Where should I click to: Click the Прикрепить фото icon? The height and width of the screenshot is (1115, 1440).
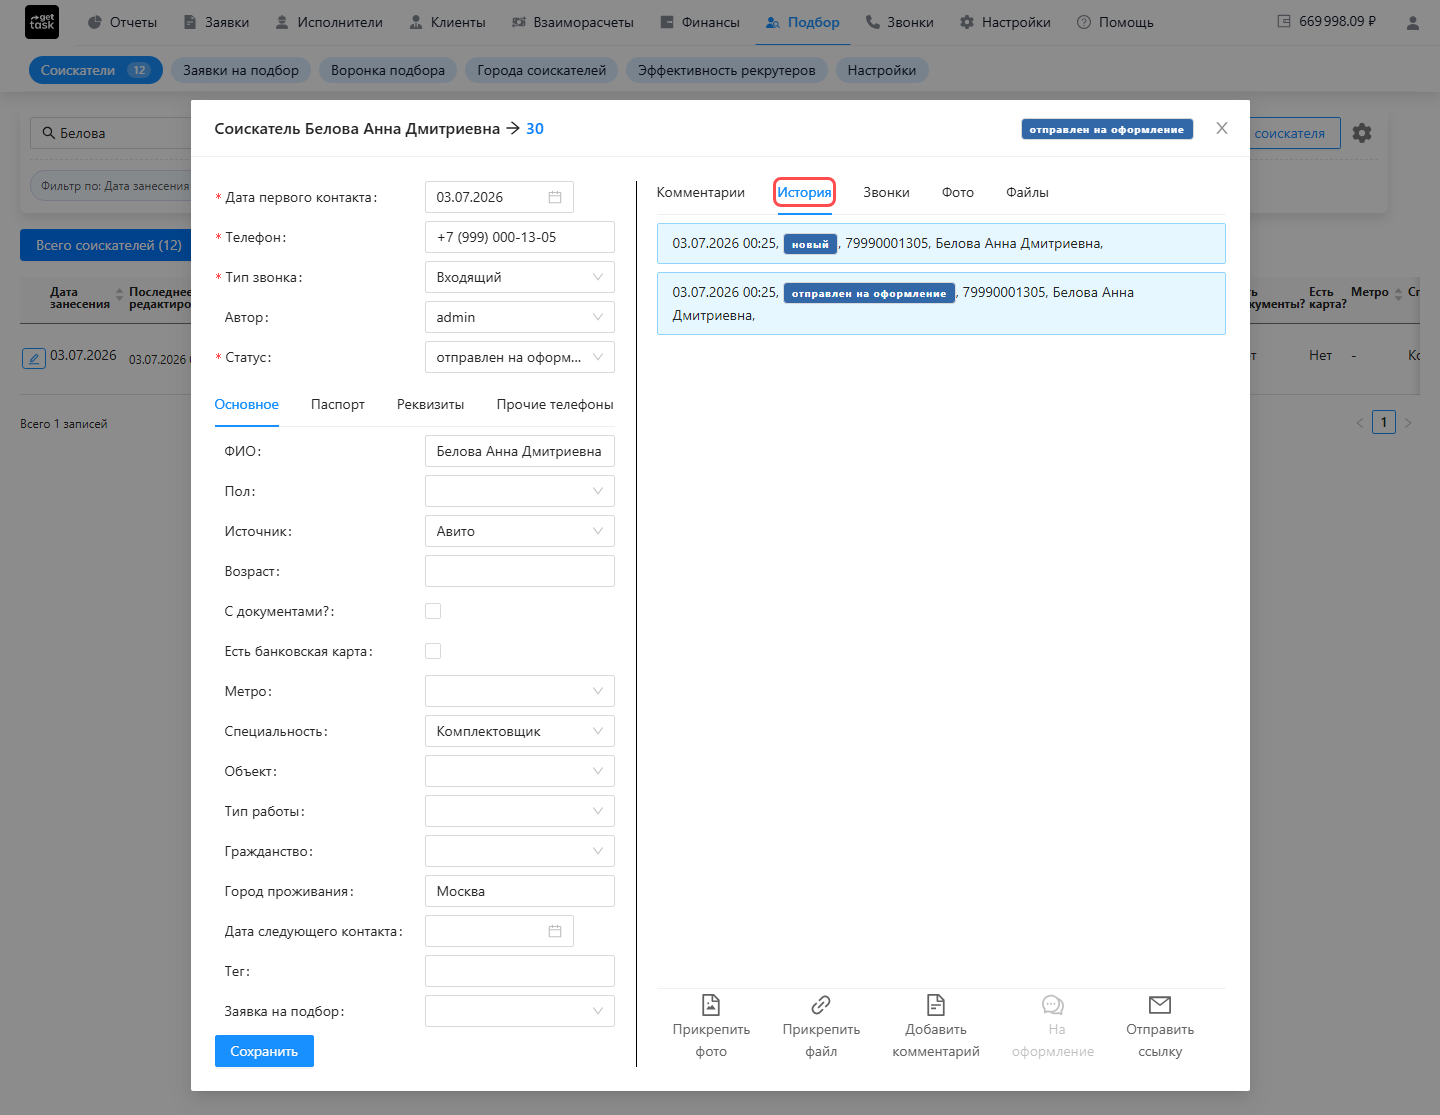[x=711, y=1004]
